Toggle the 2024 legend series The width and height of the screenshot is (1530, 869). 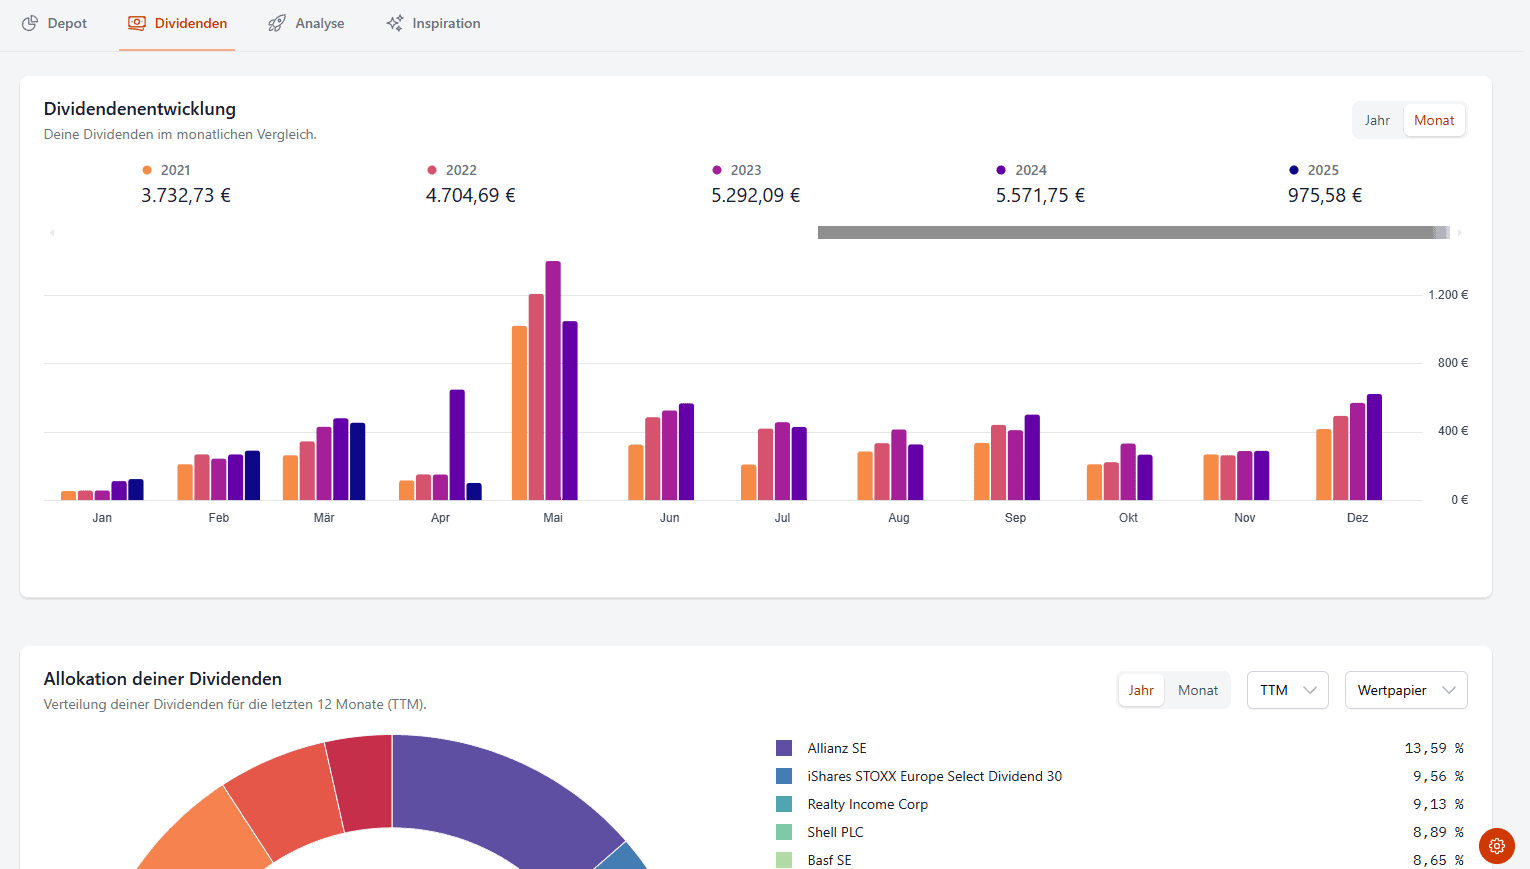[1021, 170]
